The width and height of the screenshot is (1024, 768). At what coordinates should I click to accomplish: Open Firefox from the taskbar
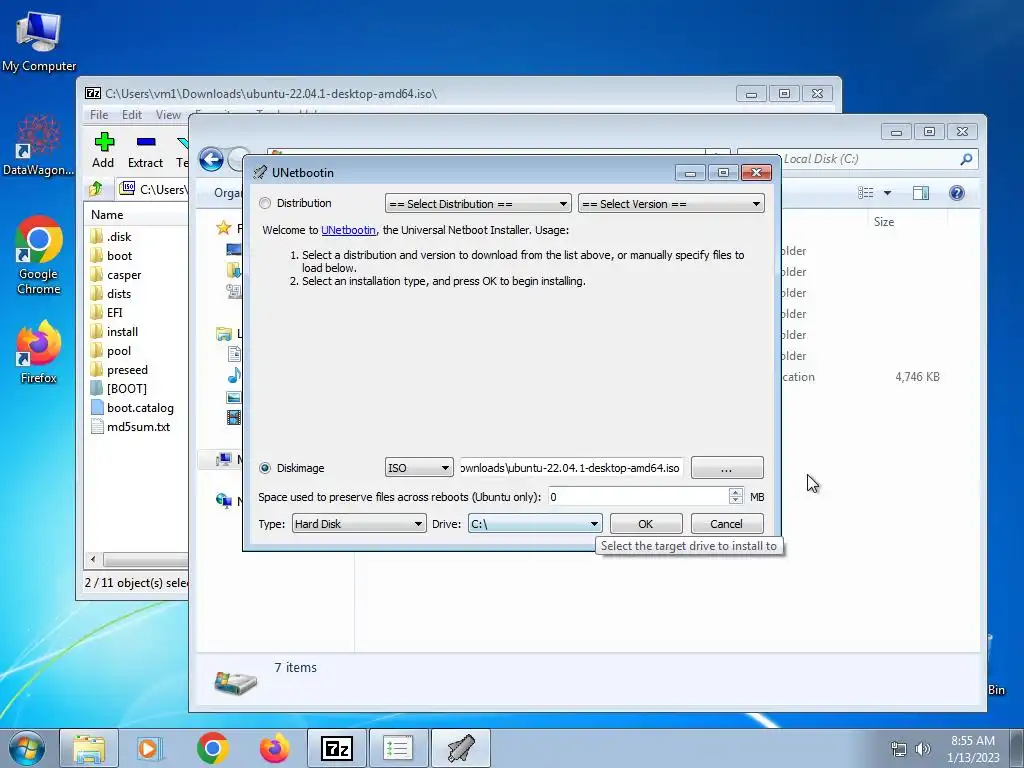pos(274,748)
